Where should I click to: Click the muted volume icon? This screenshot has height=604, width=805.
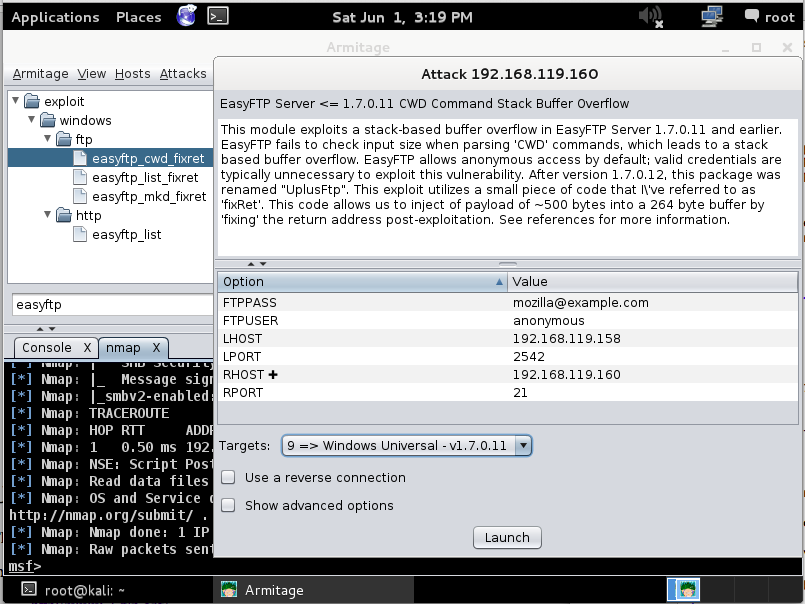(x=650, y=16)
